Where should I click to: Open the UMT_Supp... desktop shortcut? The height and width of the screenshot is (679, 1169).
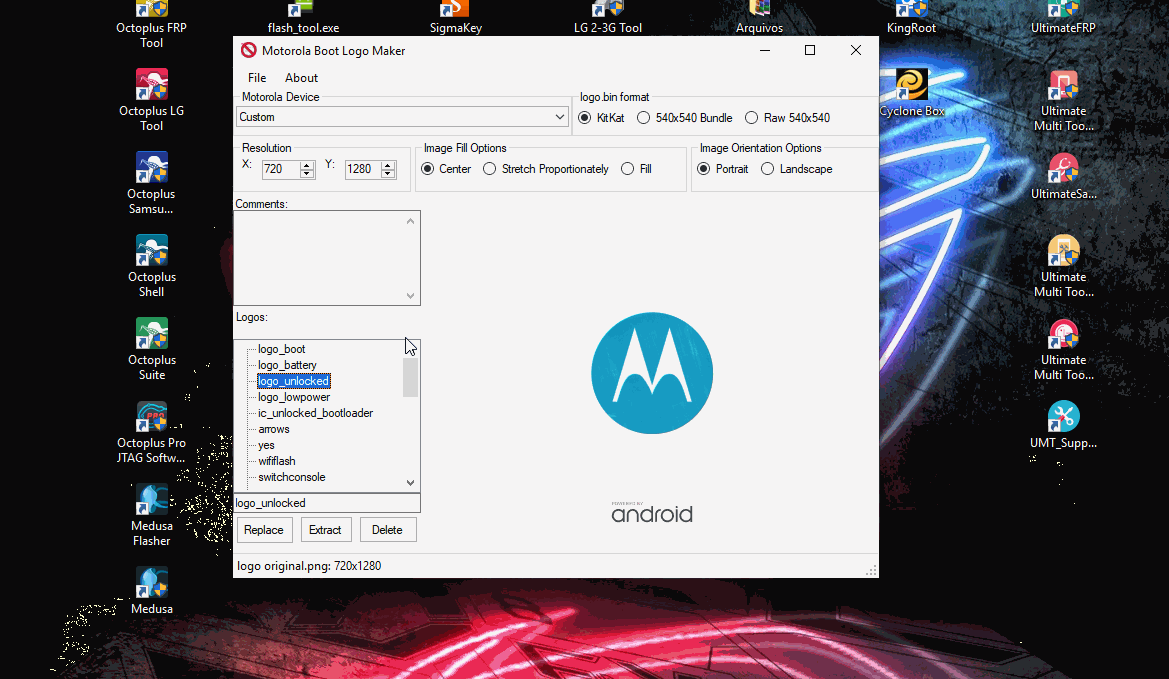pyautogui.click(x=1063, y=425)
